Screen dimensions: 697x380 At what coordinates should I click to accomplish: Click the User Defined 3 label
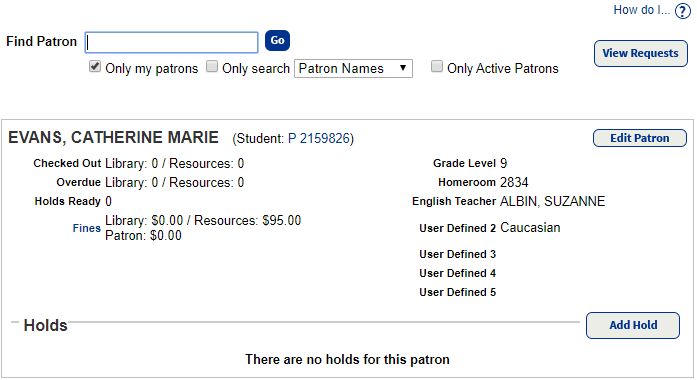tap(457, 254)
